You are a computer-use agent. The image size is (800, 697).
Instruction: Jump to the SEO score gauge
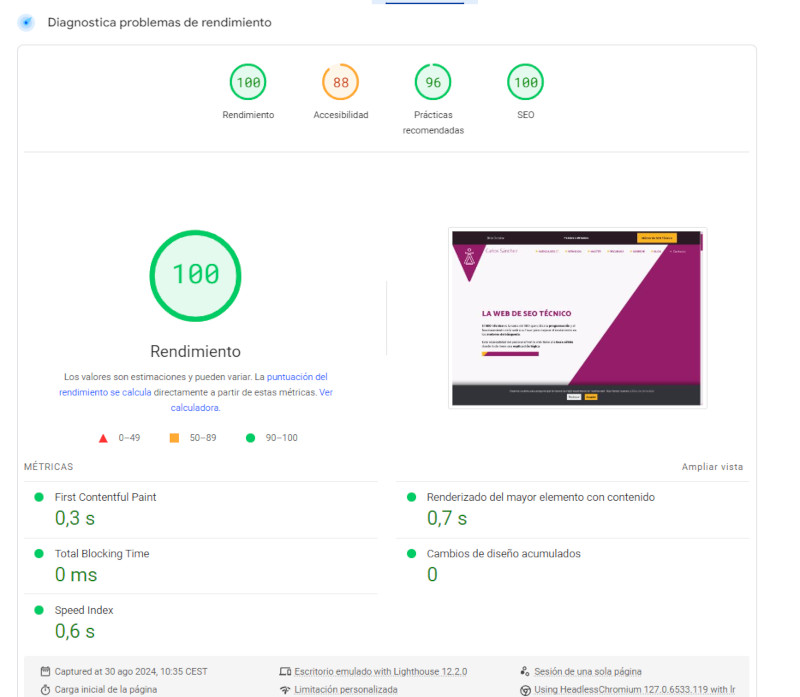[525, 83]
